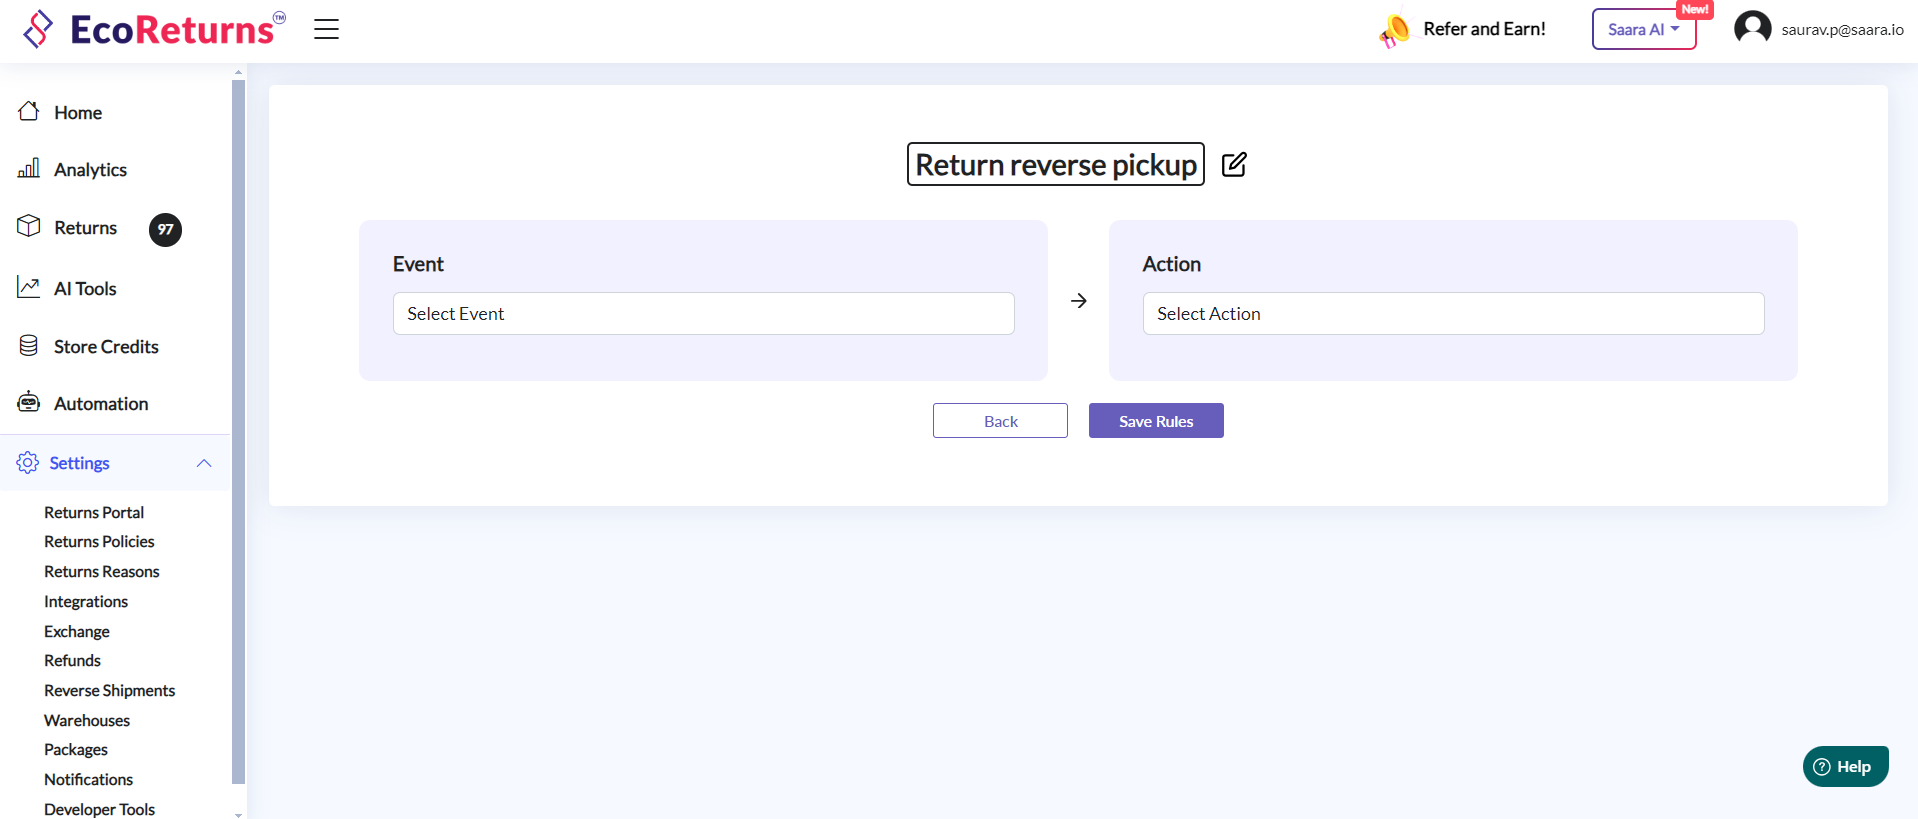Click the Automation robot icon

point(29,403)
